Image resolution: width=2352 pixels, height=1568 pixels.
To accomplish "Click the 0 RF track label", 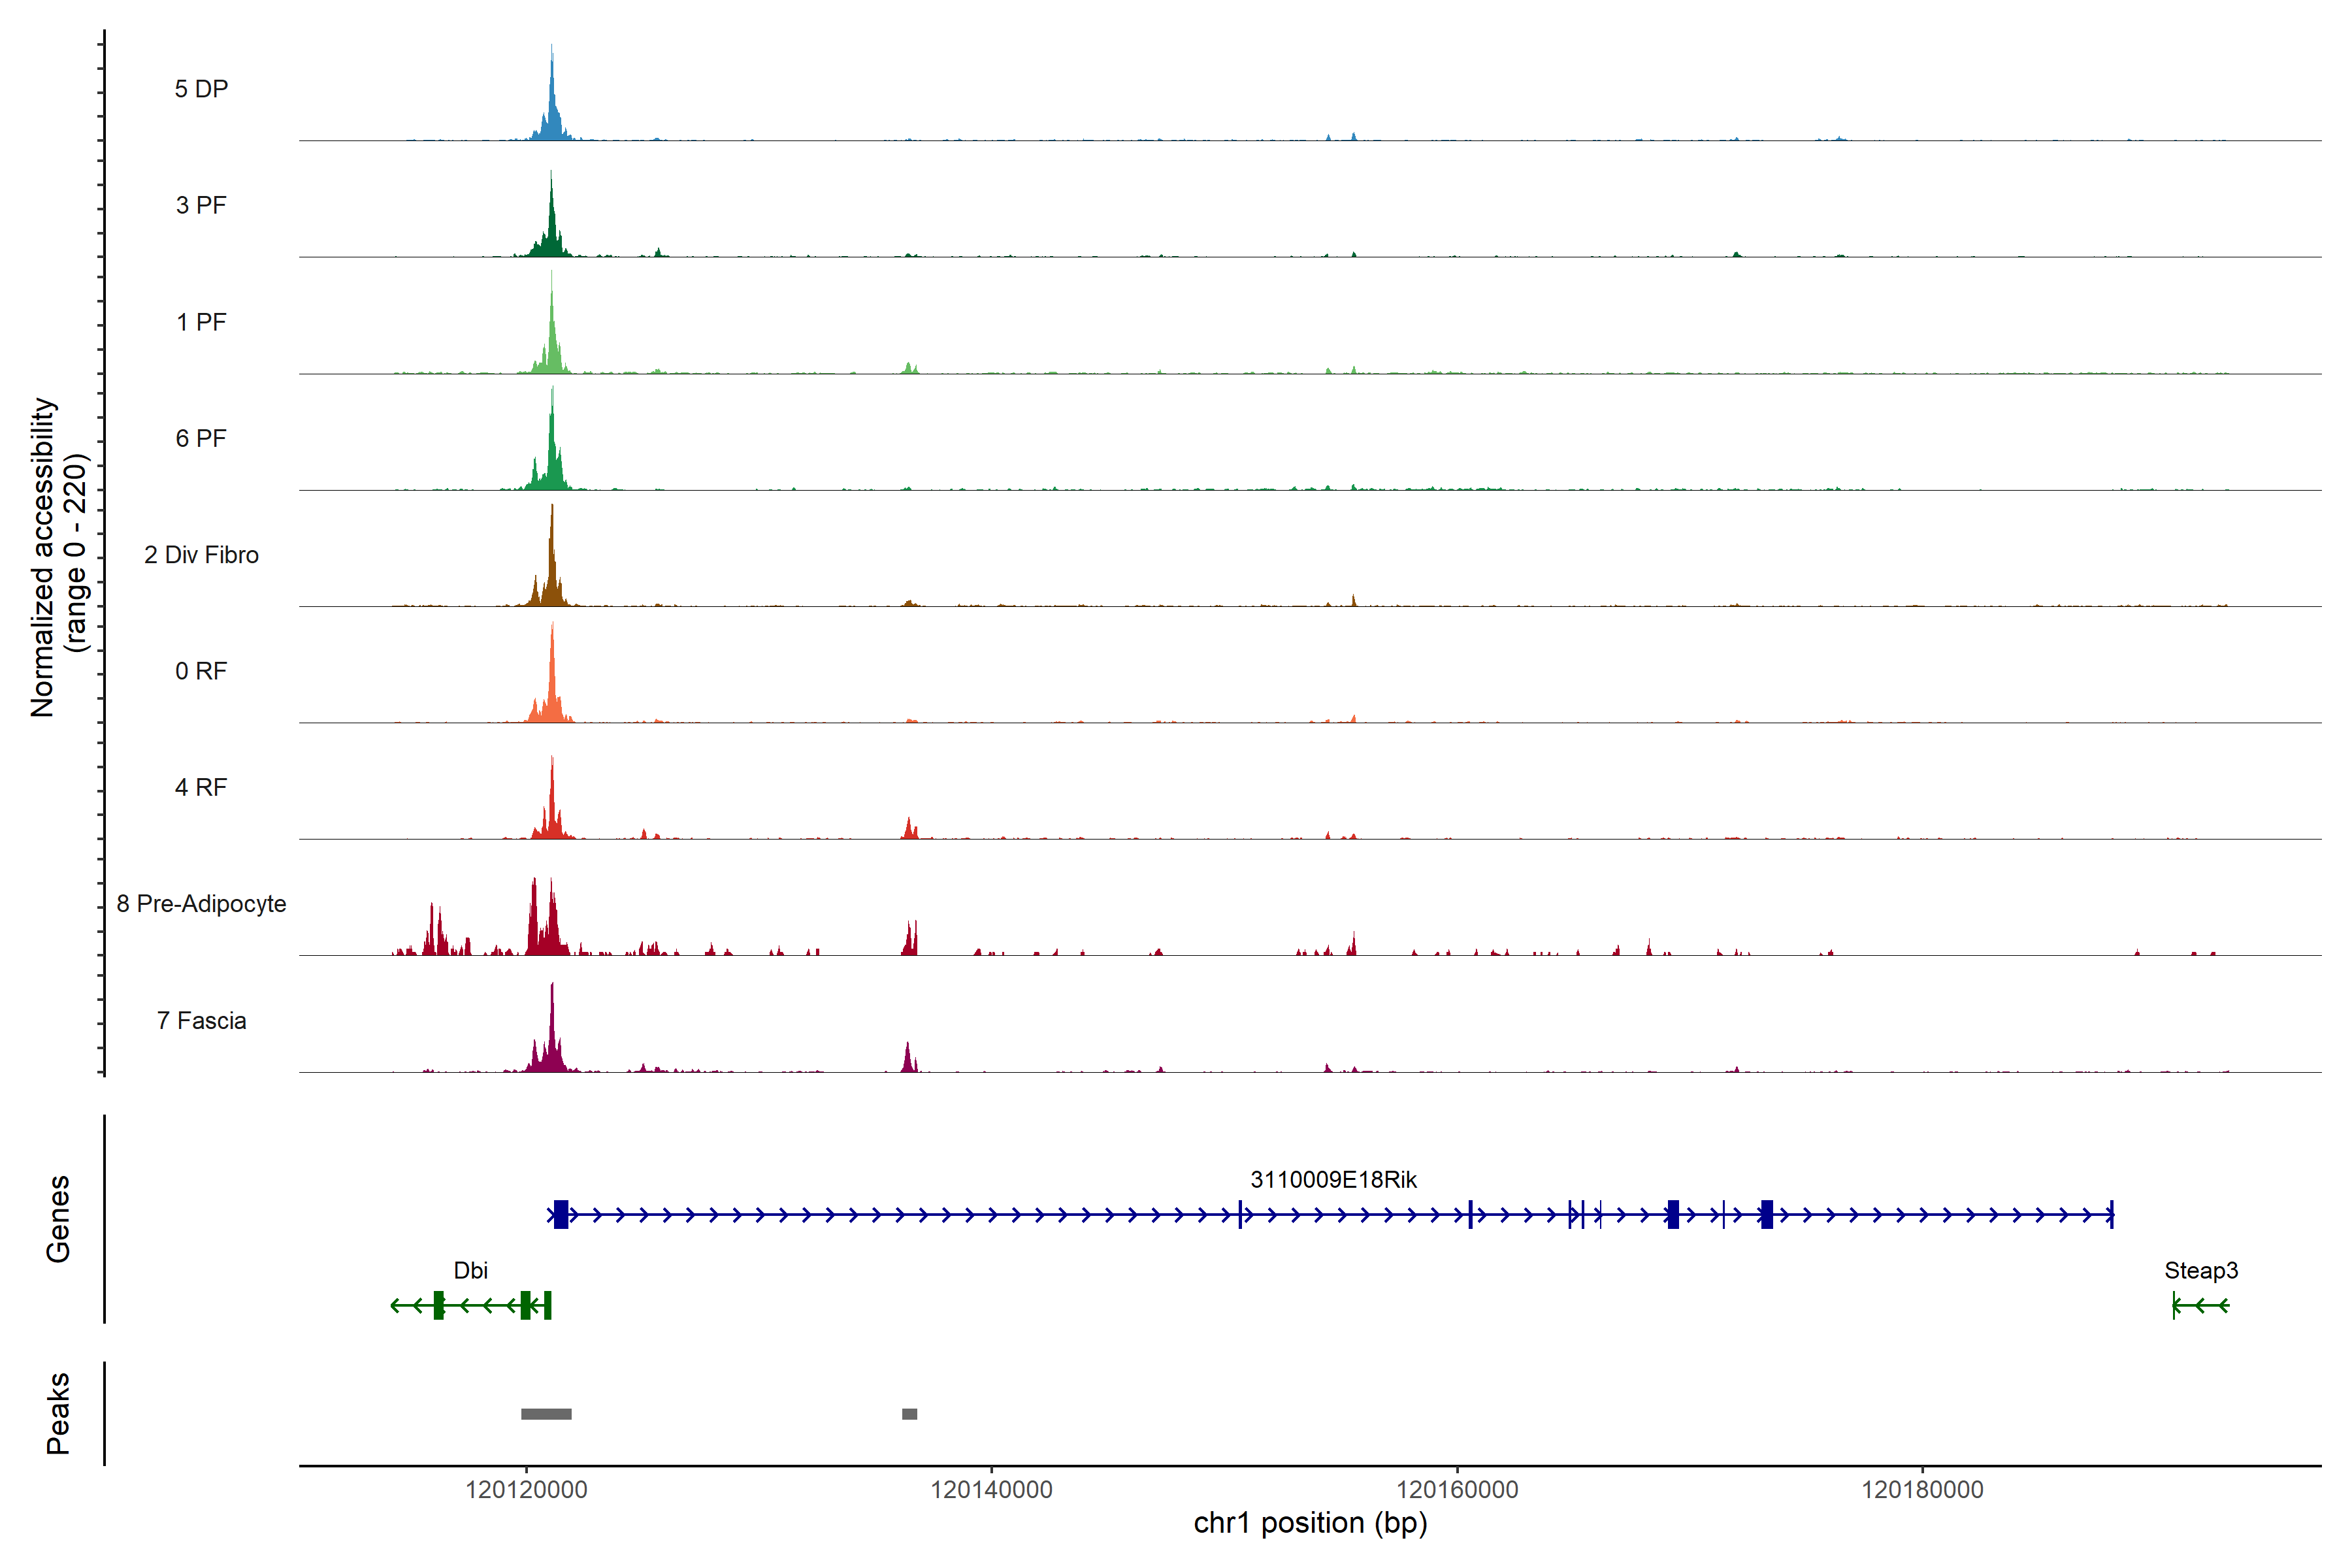I will [201, 671].
